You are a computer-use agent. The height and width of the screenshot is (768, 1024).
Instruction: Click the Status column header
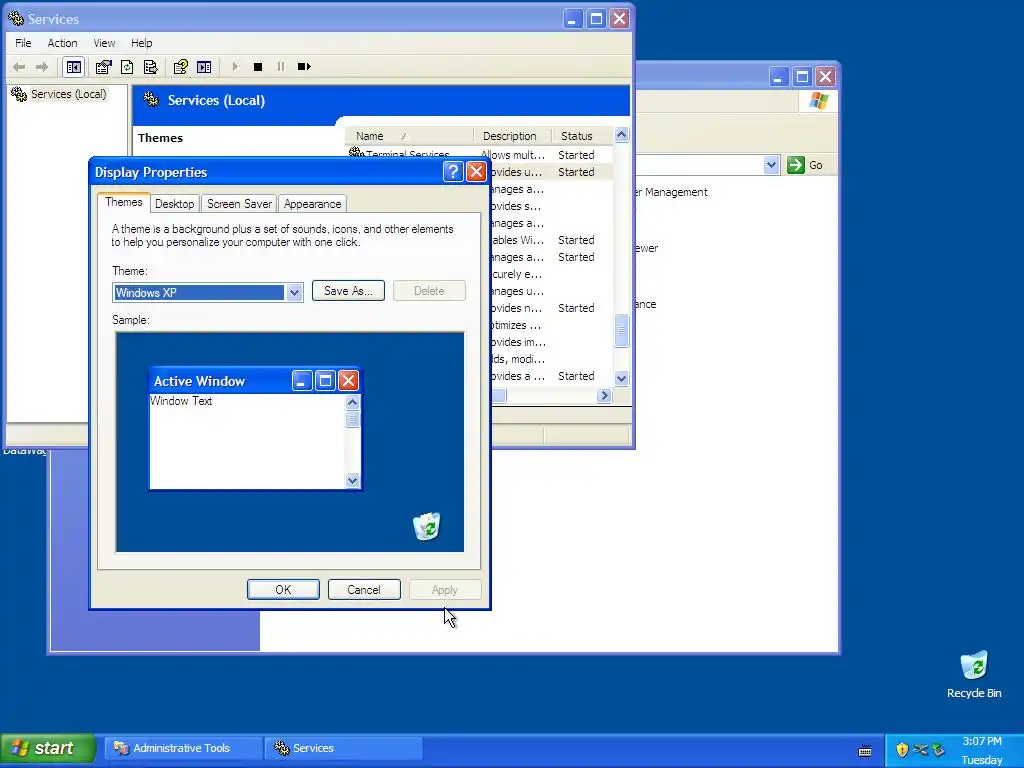pyautogui.click(x=581, y=136)
